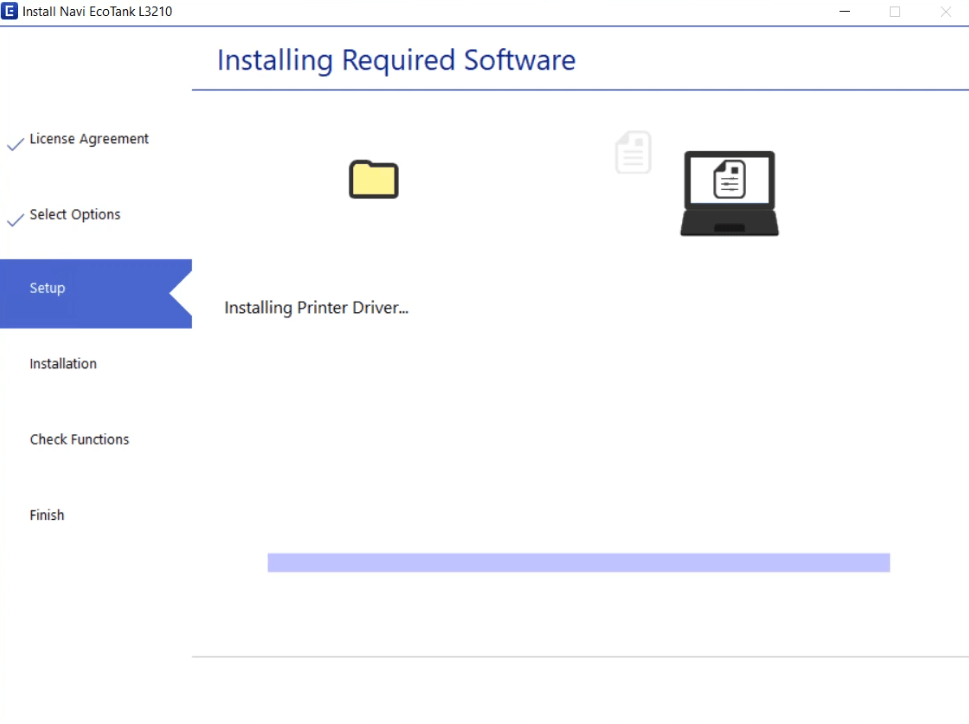Viewport: 969px width, 724px height.
Task: Click the License Agreement checkmark icon
Action: (15, 144)
